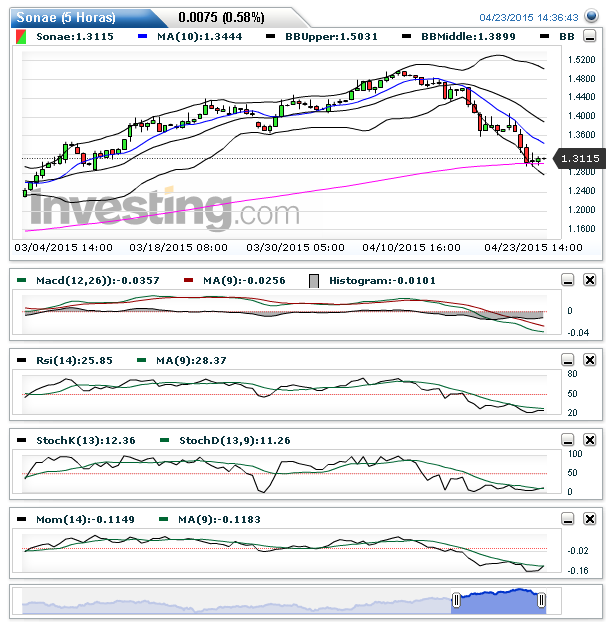613x627 pixels.
Task: Click the MA(10):1.3444 legend text
Action: tap(200, 37)
